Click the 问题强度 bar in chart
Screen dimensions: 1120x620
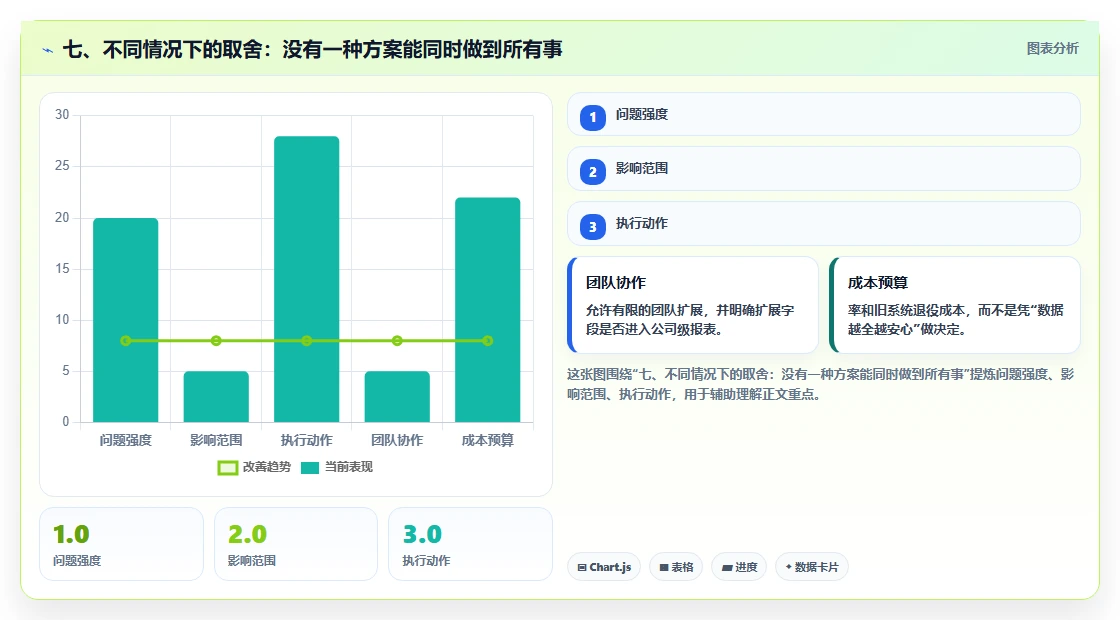[126, 320]
